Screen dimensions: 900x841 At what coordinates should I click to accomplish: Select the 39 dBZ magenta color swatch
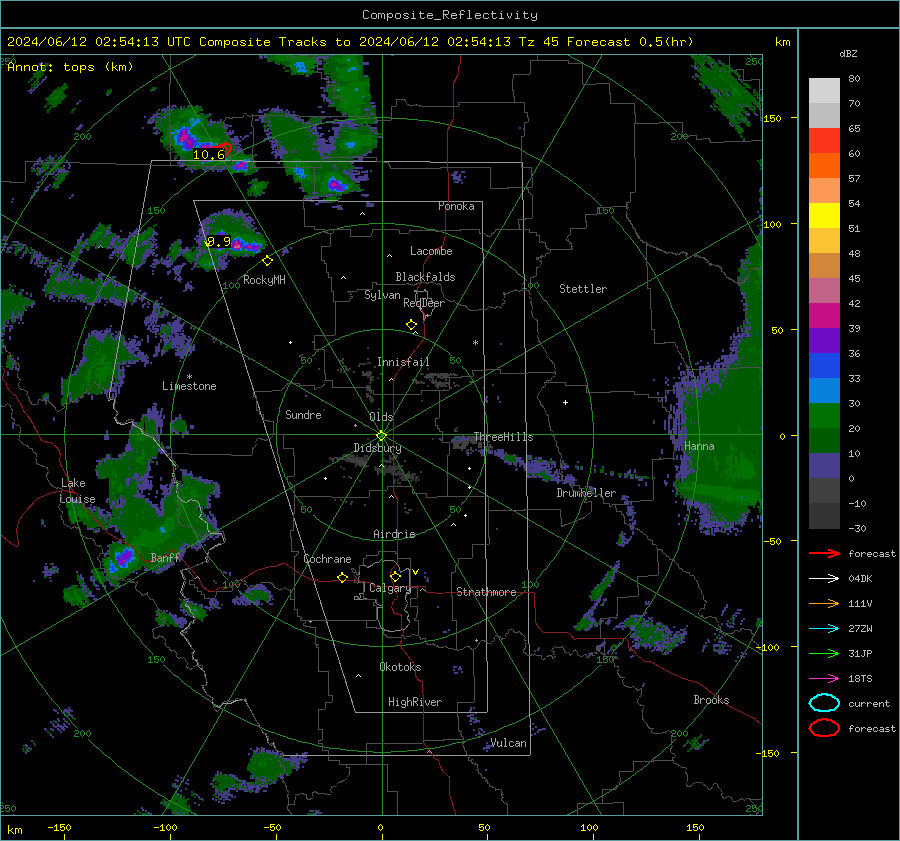tap(824, 316)
